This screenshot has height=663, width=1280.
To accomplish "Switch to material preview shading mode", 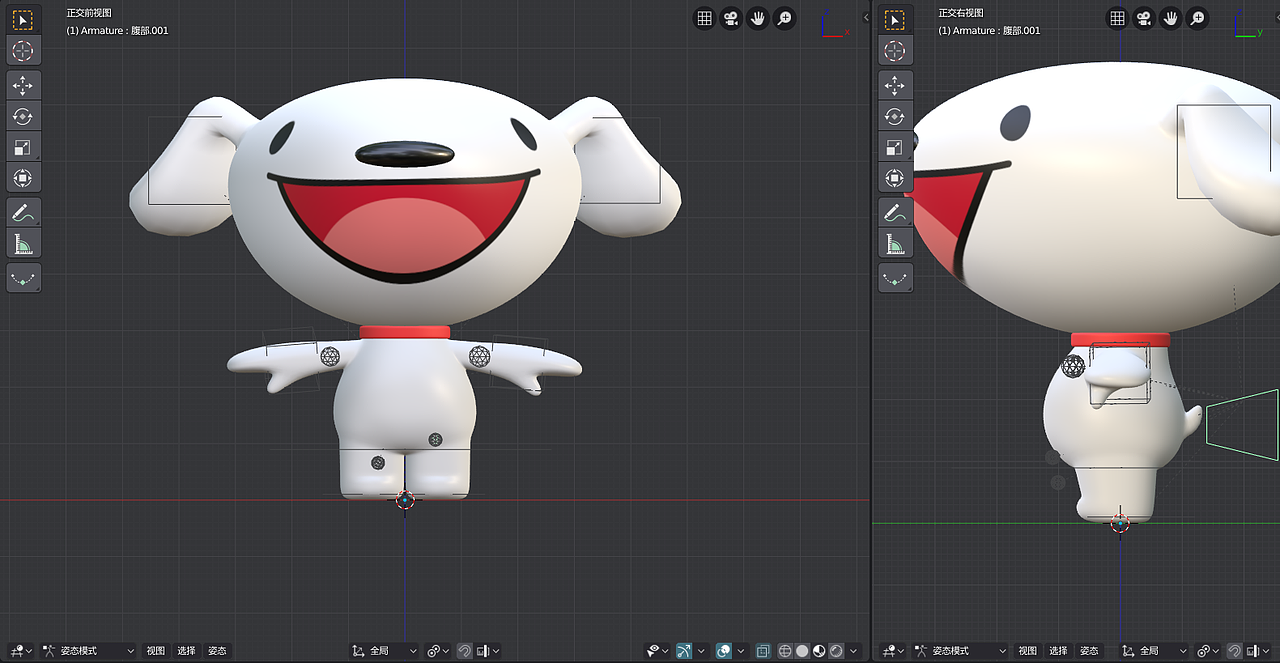I will pyautogui.click(x=819, y=651).
